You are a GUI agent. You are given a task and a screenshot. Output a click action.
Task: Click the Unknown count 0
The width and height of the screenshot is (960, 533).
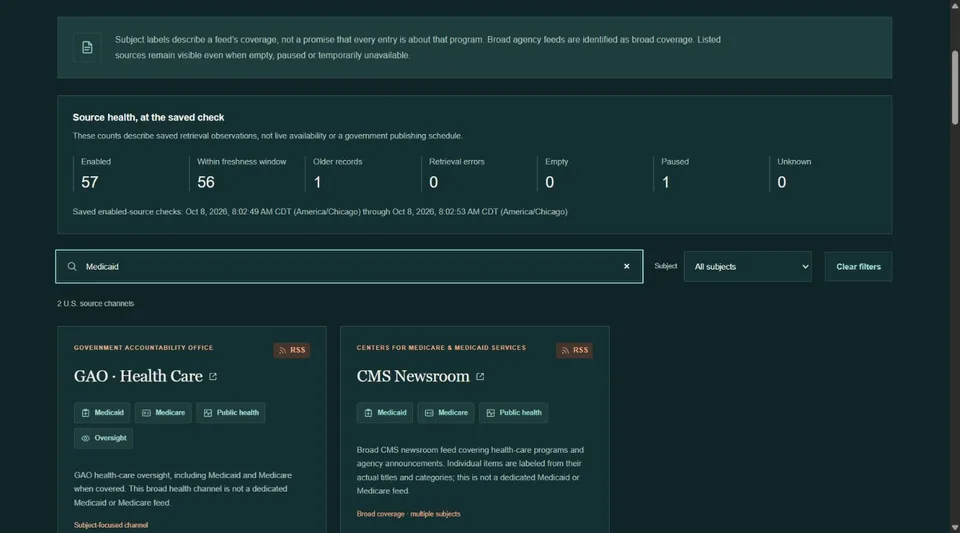782,182
